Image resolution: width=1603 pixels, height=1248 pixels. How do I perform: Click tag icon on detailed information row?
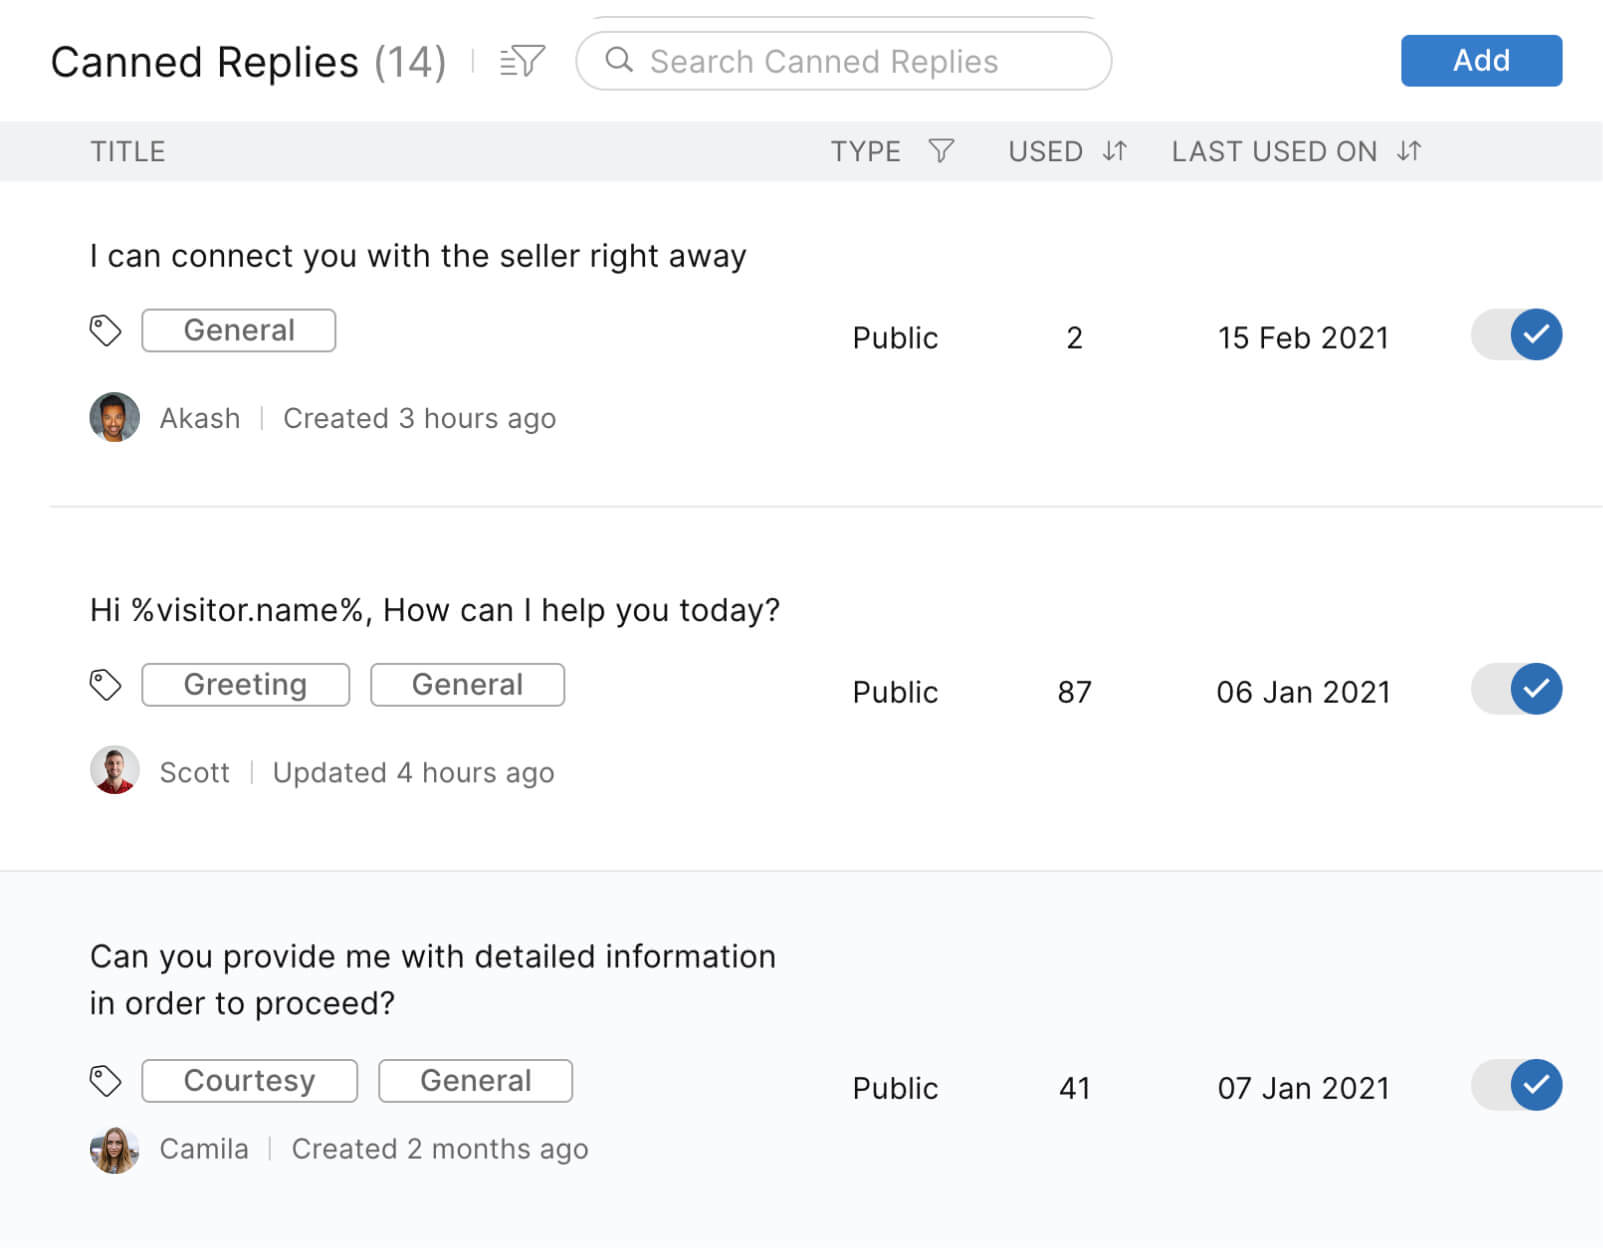click(105, 1081)
